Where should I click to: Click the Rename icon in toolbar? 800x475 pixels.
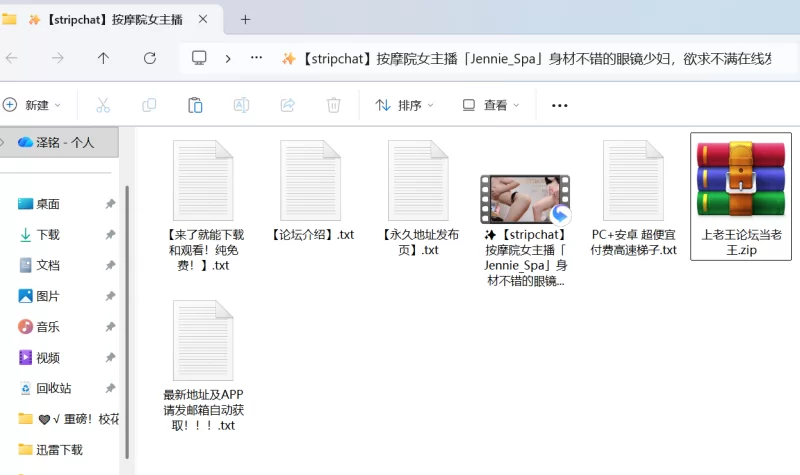[x=241, y=105]
